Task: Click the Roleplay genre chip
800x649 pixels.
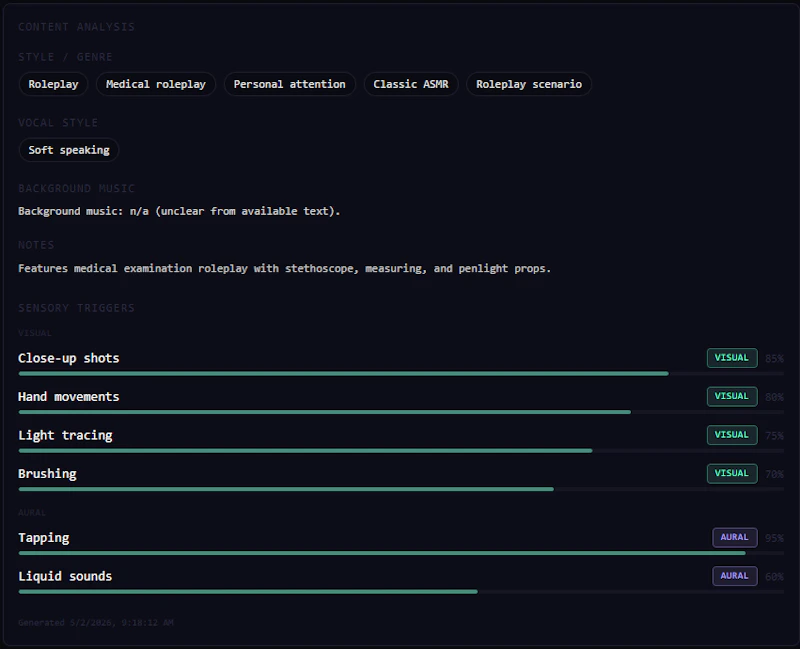Action: pyautogui.click(x=53, y=84)
